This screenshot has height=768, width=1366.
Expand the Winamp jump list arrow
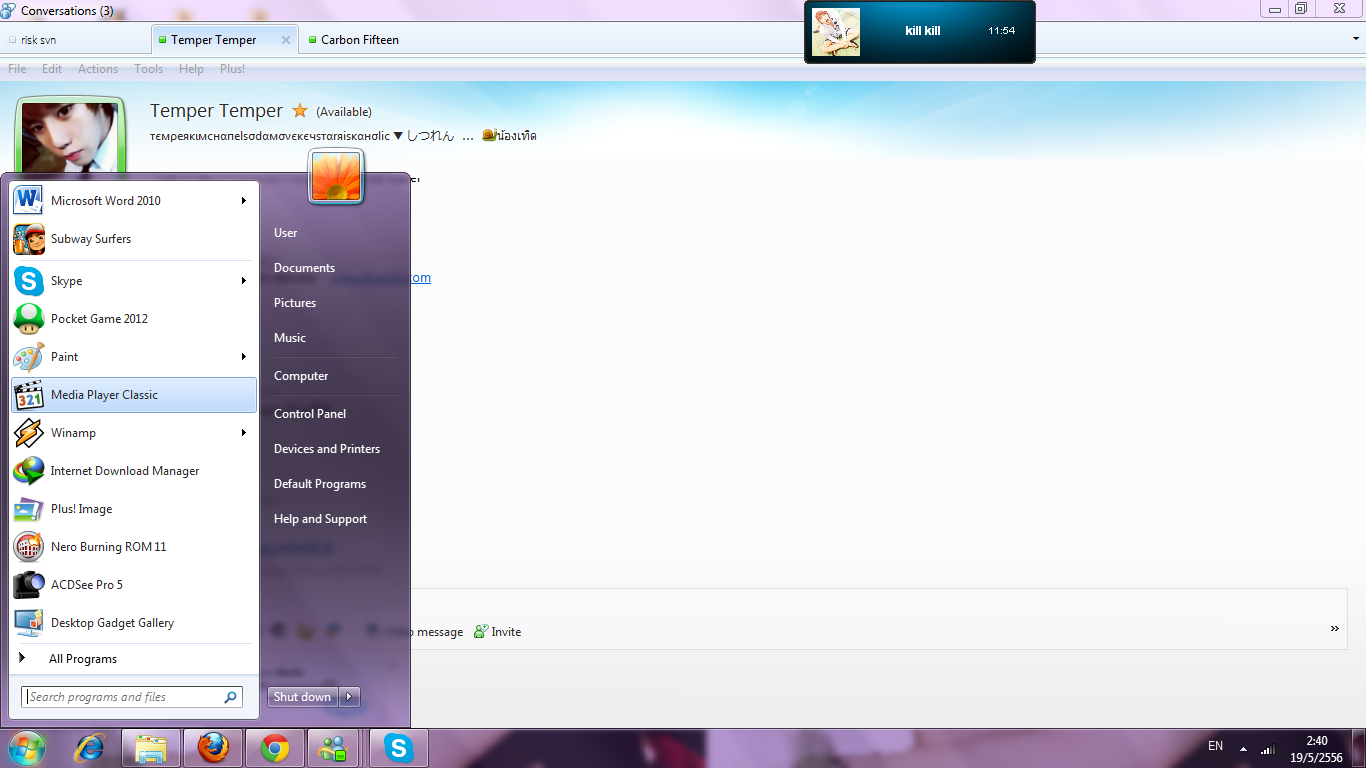[x=243, y=433]
